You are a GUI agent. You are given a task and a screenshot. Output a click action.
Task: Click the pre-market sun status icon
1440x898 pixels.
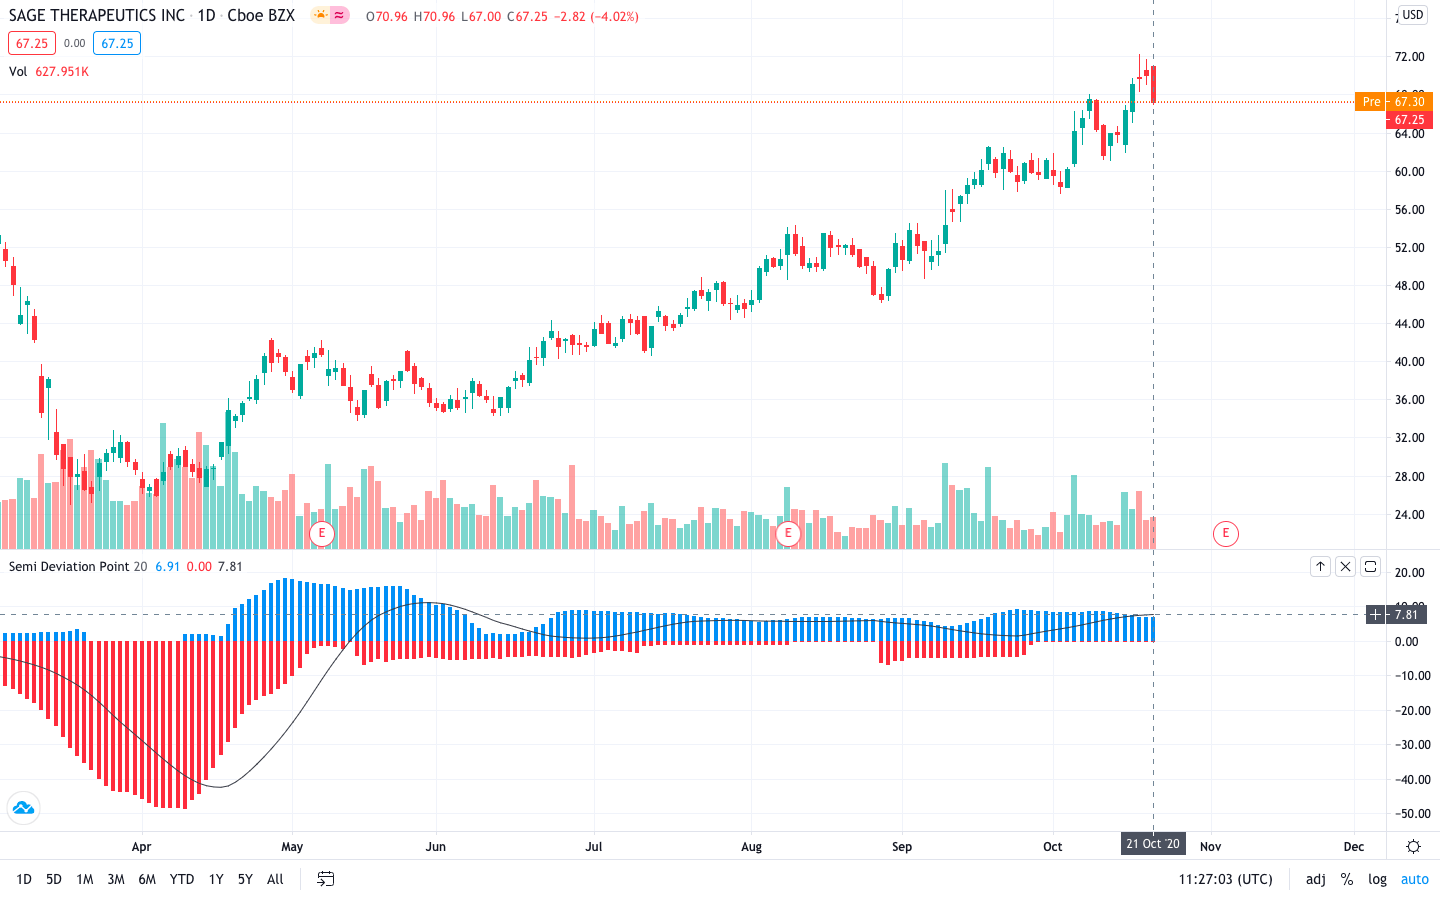click(x=320, y=15)
